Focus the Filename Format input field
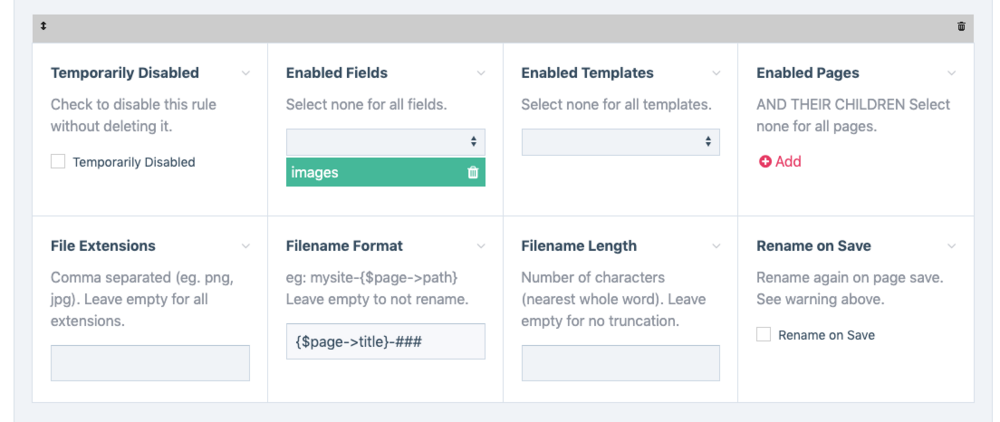 (385, 341)
